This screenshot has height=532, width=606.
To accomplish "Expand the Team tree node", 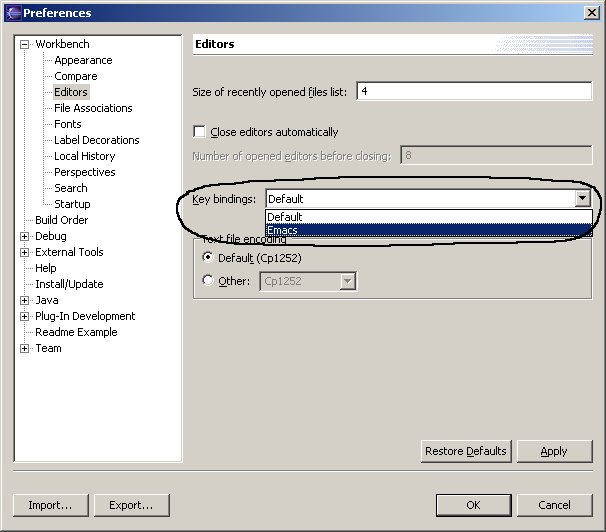I will click(x=25, y=349).
